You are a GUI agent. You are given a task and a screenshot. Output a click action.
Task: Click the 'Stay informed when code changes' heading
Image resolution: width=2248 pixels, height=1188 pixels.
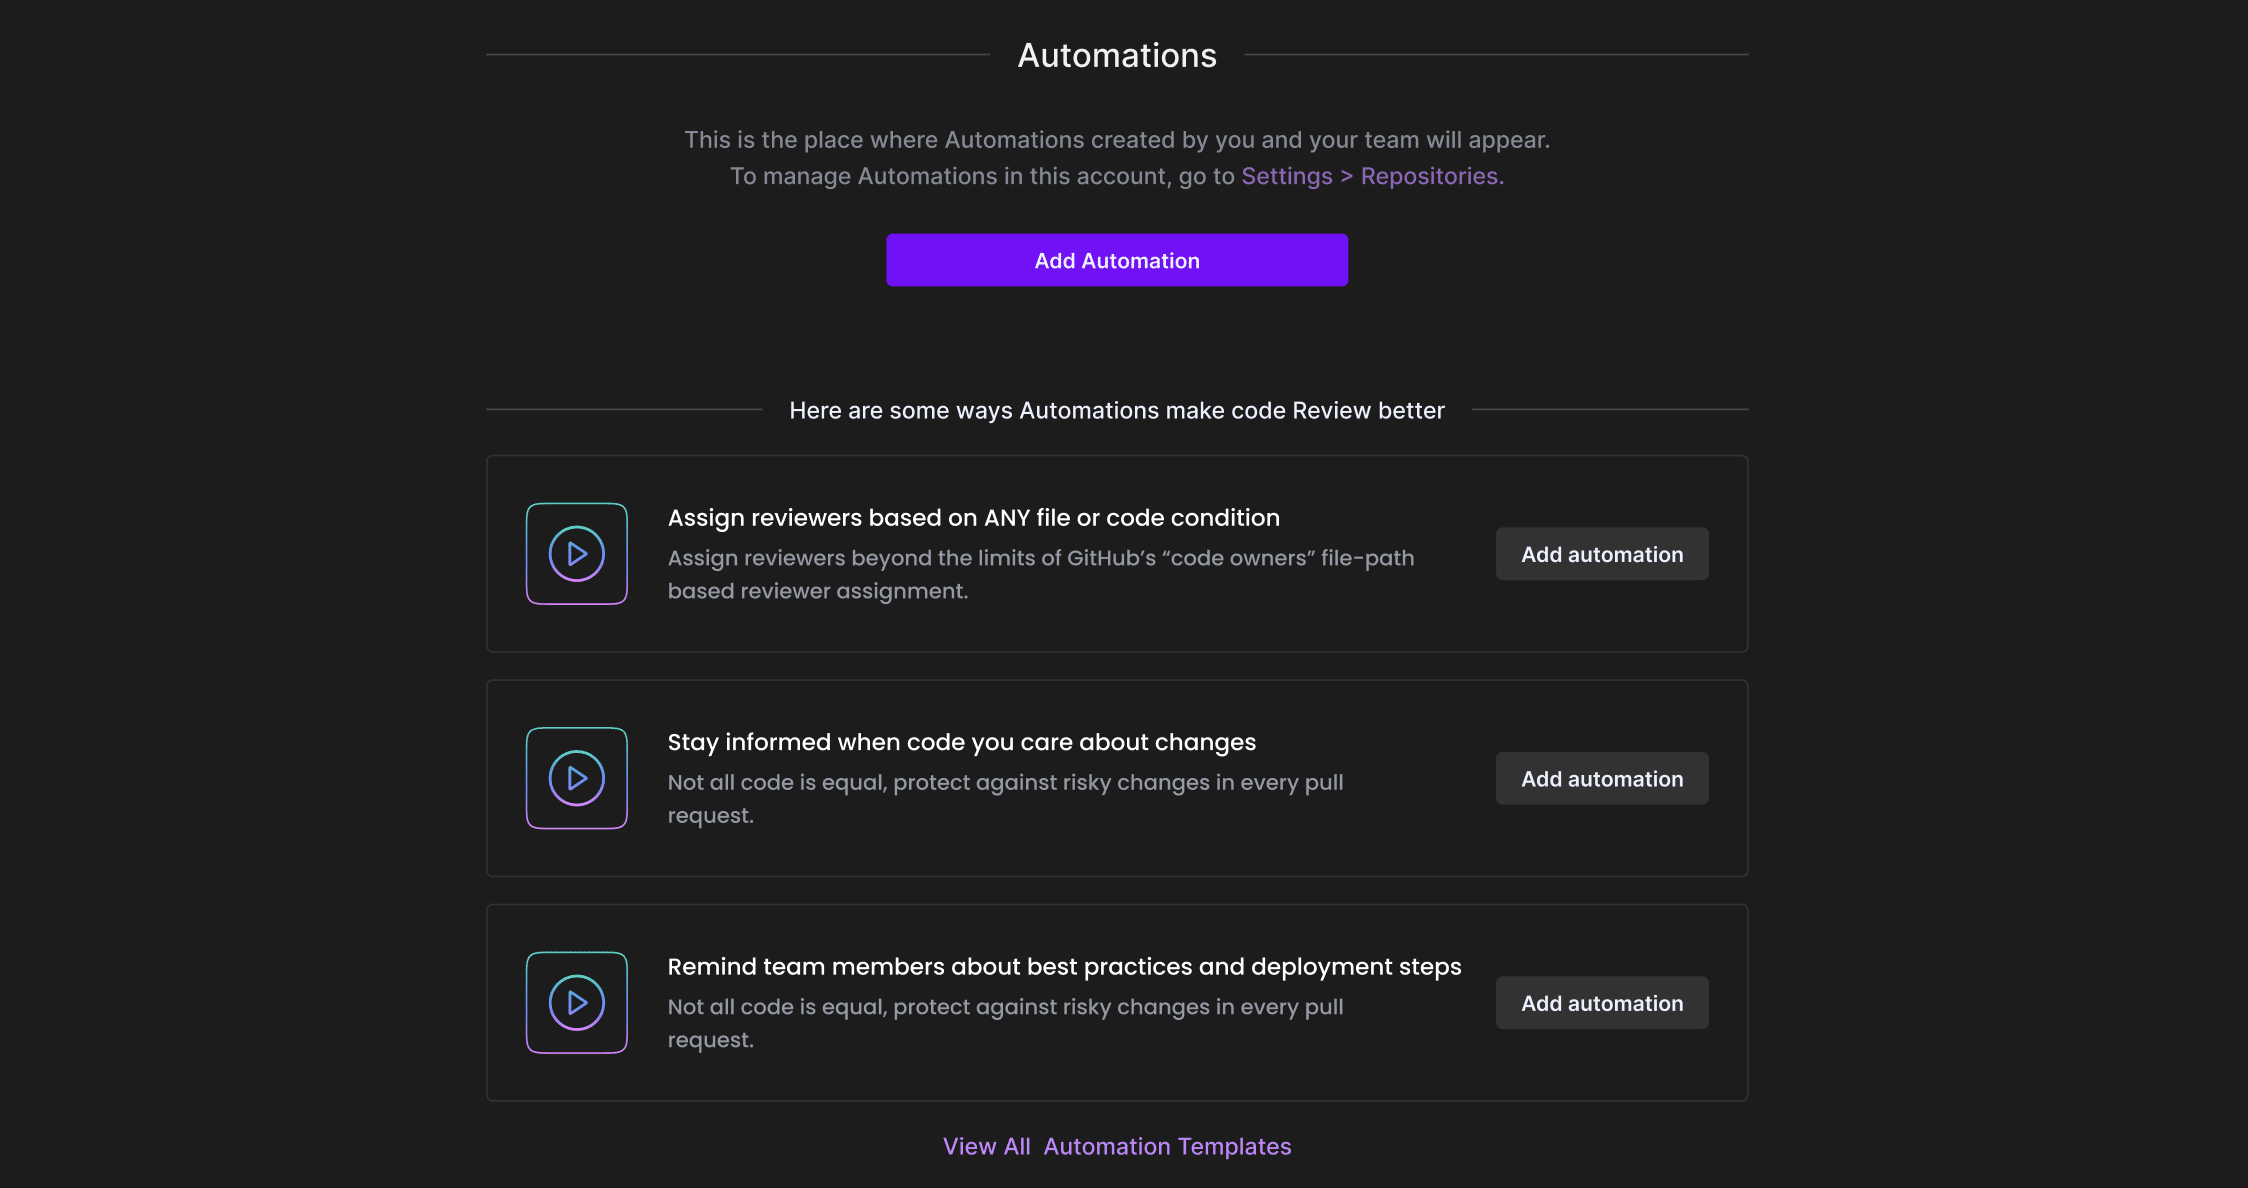pos(962,742)
